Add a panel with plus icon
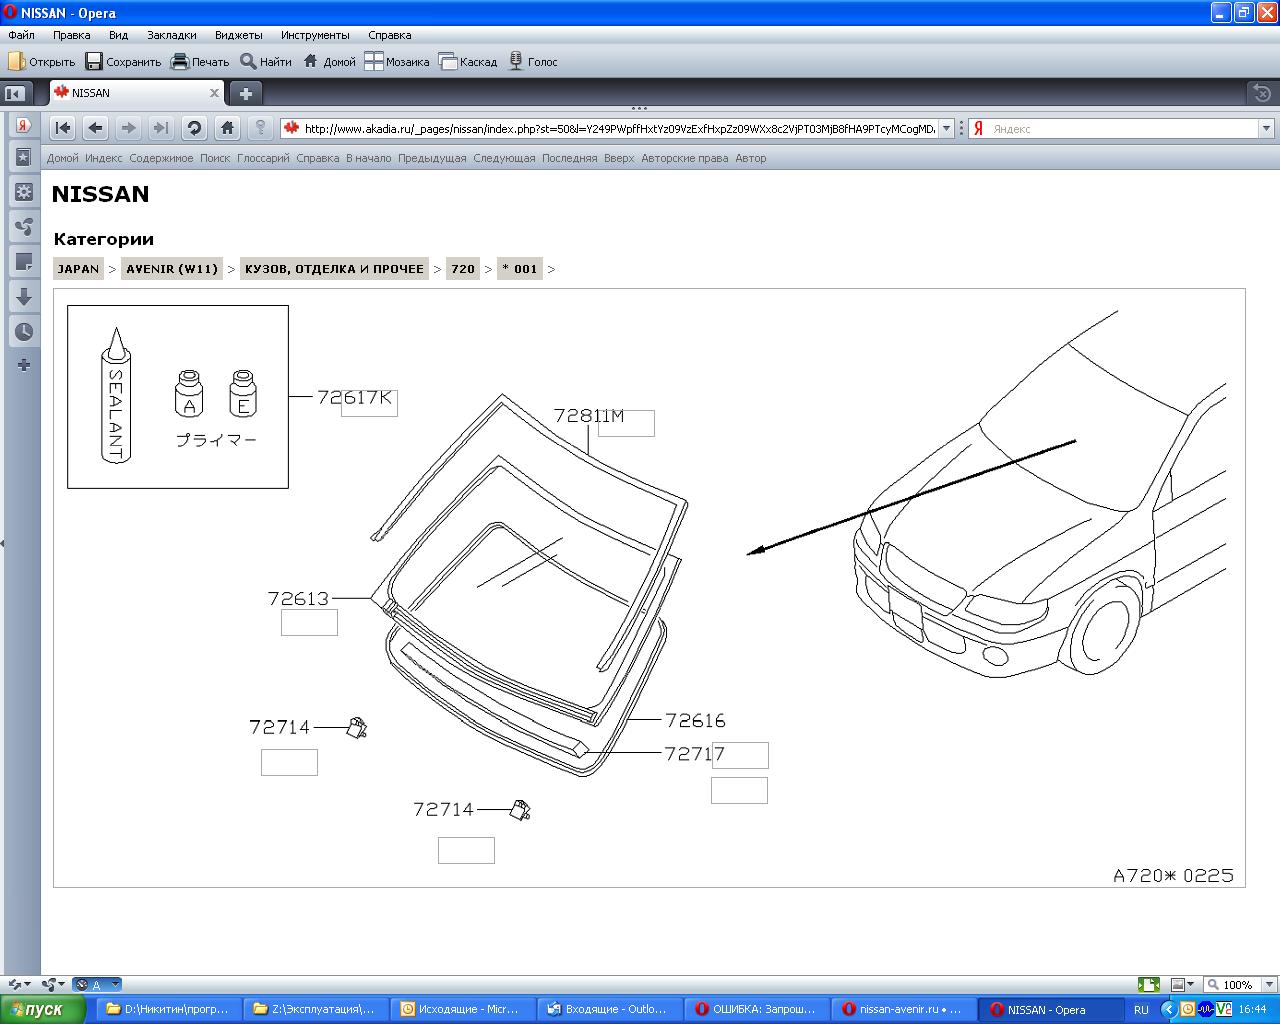This screenshot has height=1024, width=1280. [x=24, y=365]
